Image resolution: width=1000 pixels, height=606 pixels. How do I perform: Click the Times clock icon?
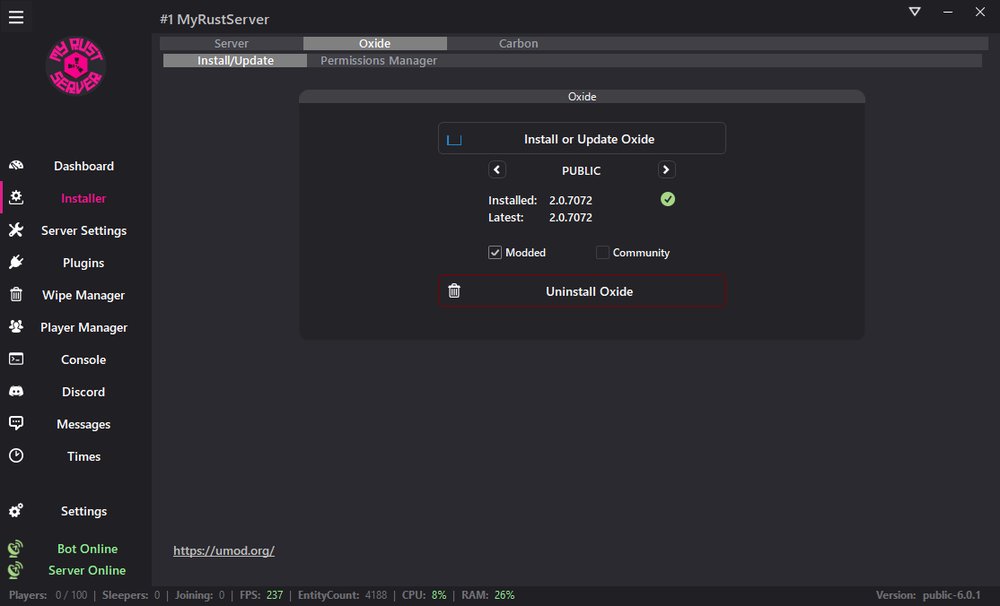[16, 455]
